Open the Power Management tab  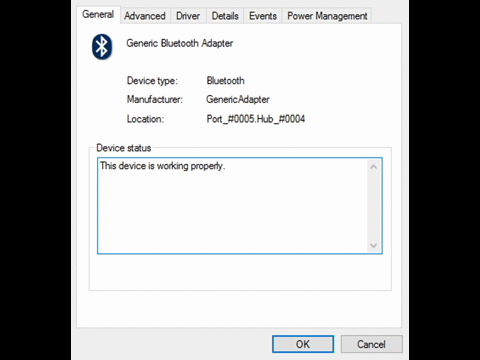pos(327,16)
